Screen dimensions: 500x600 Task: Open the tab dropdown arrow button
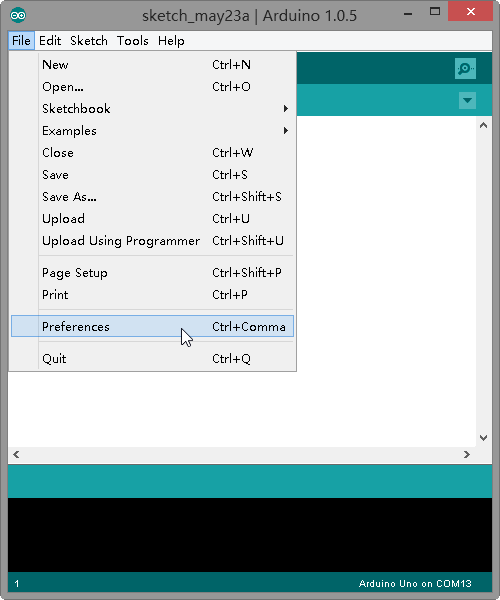click(467, 100)
